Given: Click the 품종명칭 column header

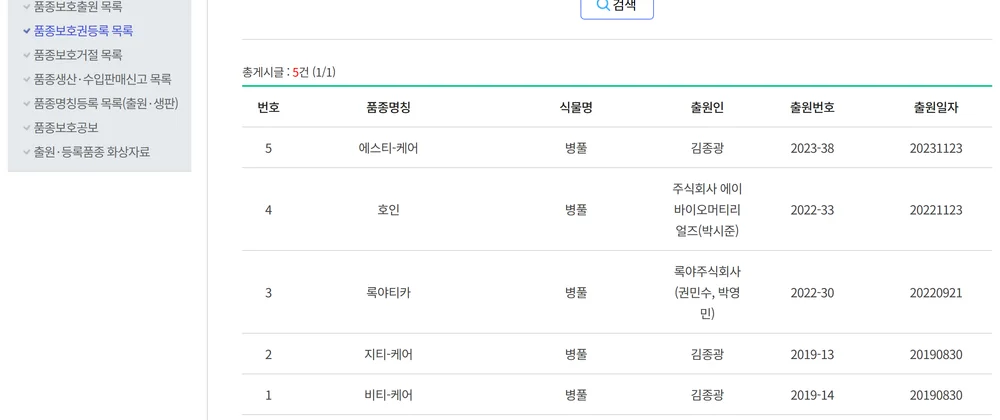Looking at the screenshot, I should 388,108.
